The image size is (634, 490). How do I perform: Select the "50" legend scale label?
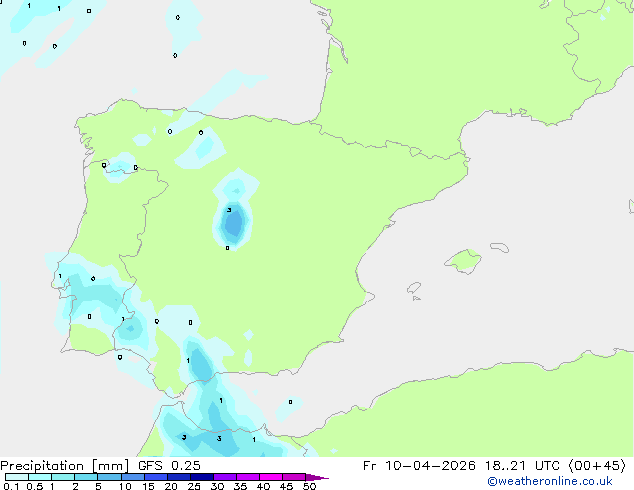pyautogui.click(x=309, y=486)
